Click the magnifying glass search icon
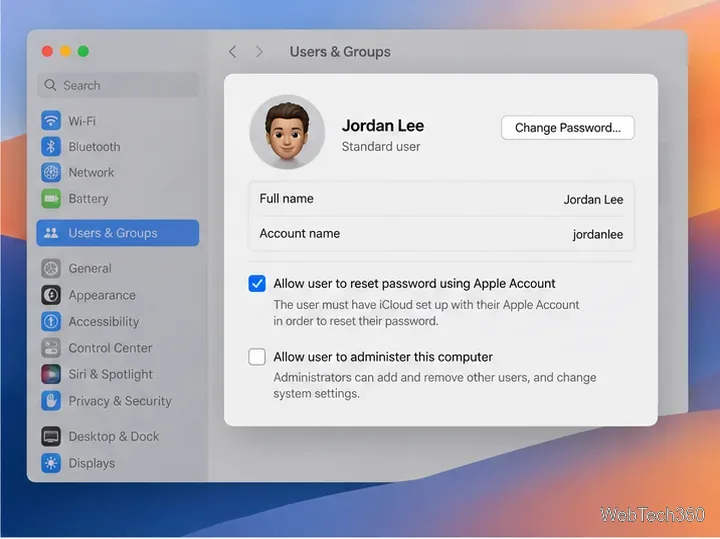 click(50, 85)
